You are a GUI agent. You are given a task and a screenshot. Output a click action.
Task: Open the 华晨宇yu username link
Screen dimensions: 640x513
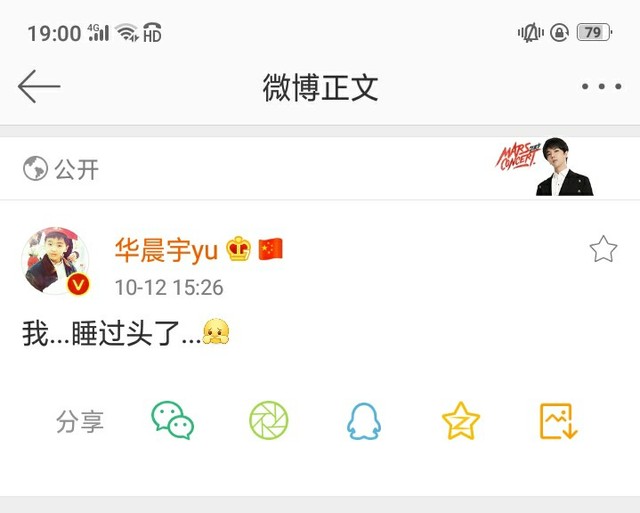point(167,250)
